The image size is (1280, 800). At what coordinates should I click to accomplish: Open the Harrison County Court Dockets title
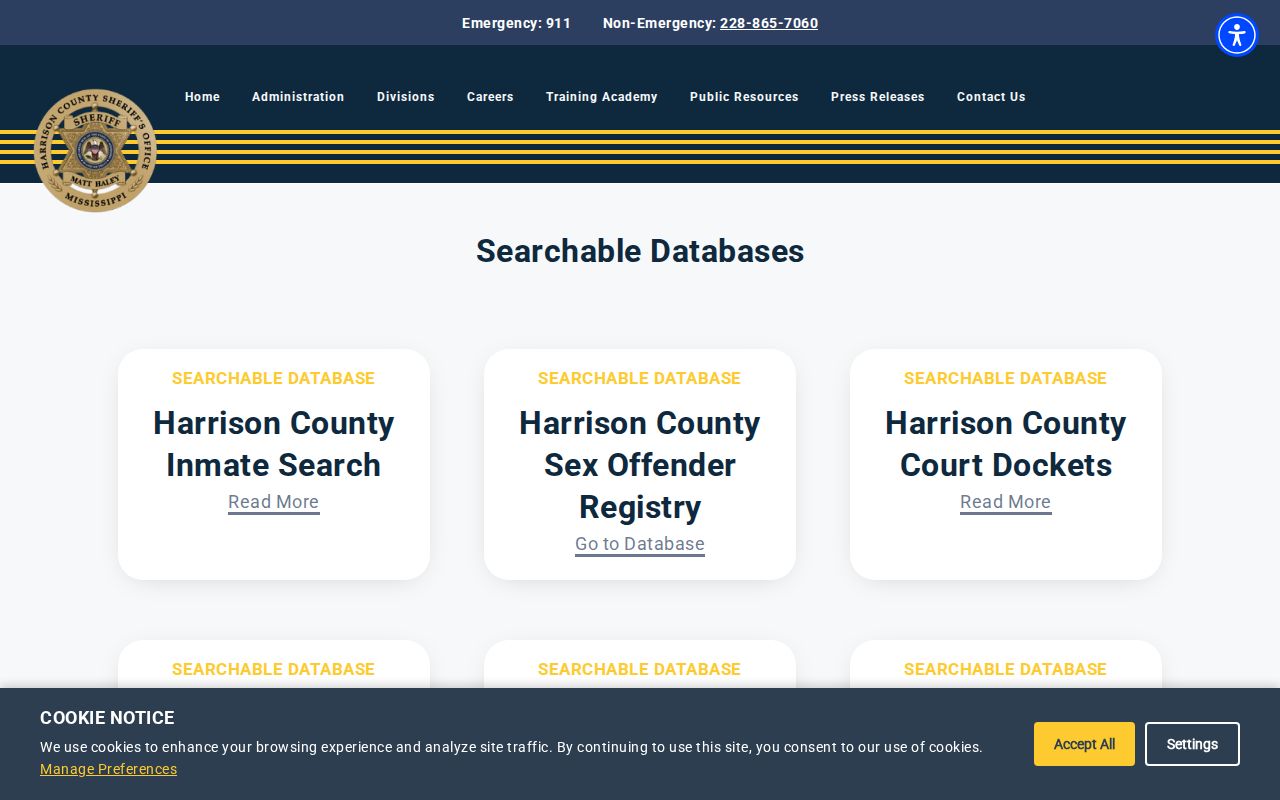point(1005,444)
